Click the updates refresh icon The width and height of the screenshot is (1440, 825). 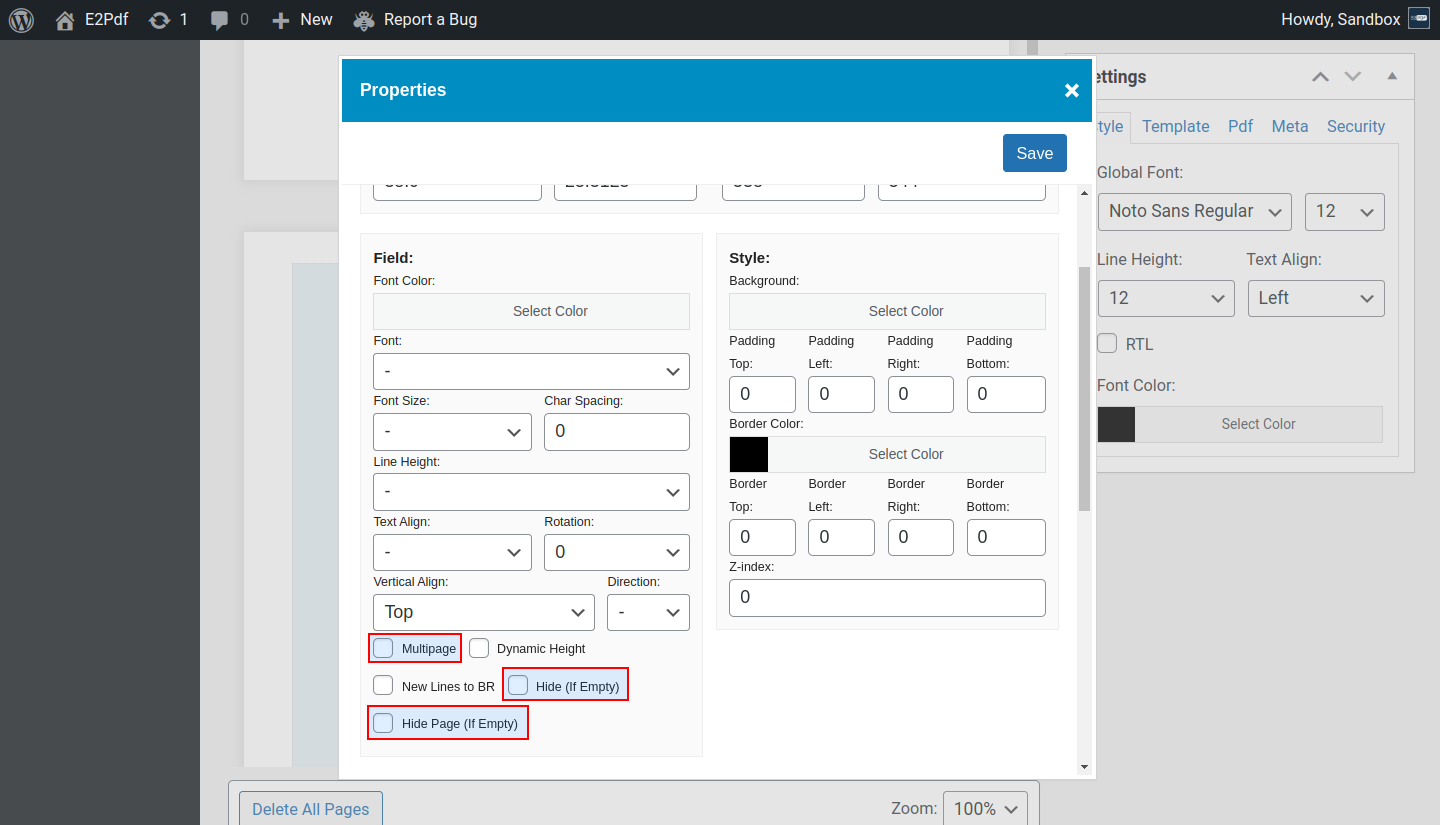pyautogui.click(x=159, y=20)
